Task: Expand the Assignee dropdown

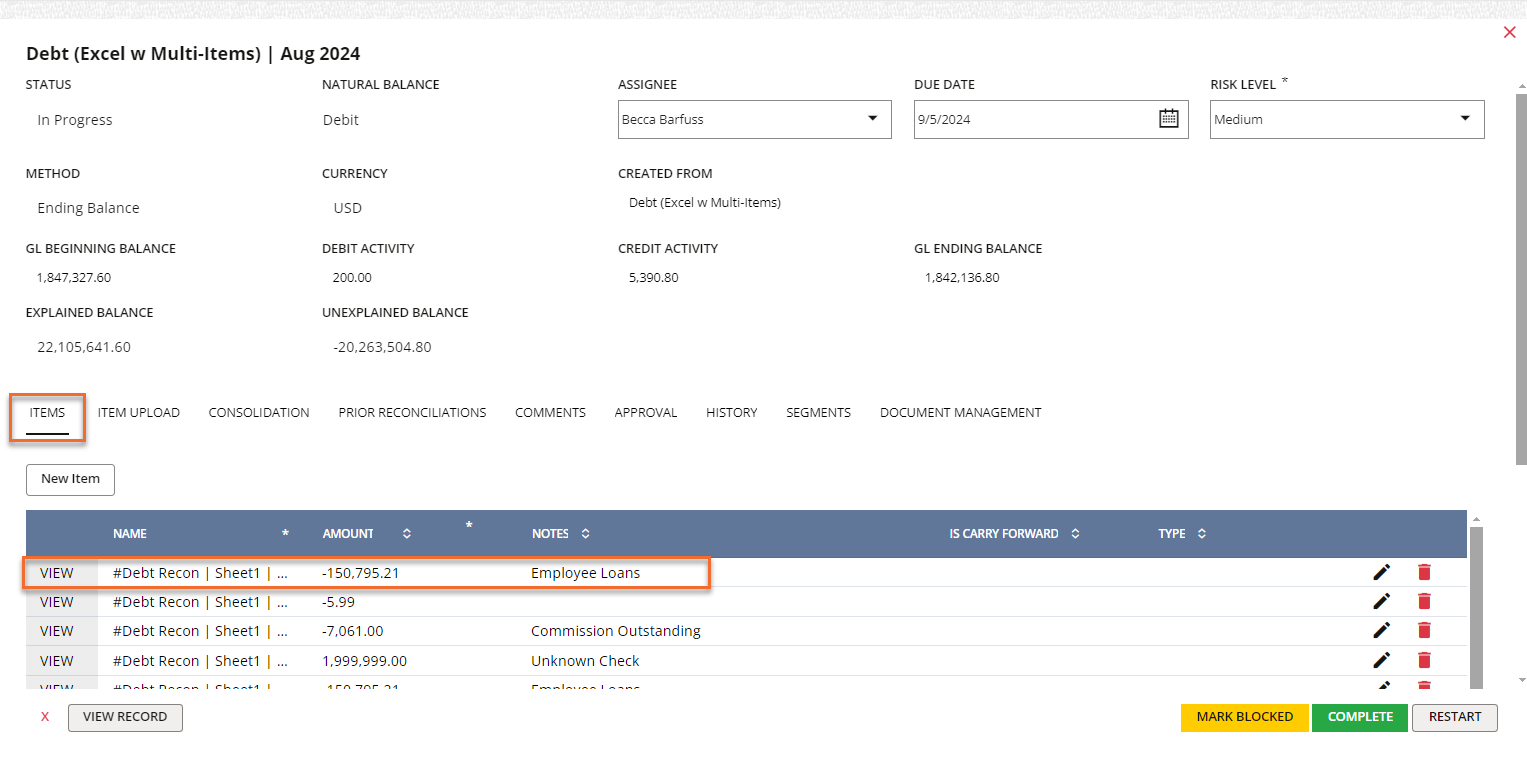Action: coord(872,119)
